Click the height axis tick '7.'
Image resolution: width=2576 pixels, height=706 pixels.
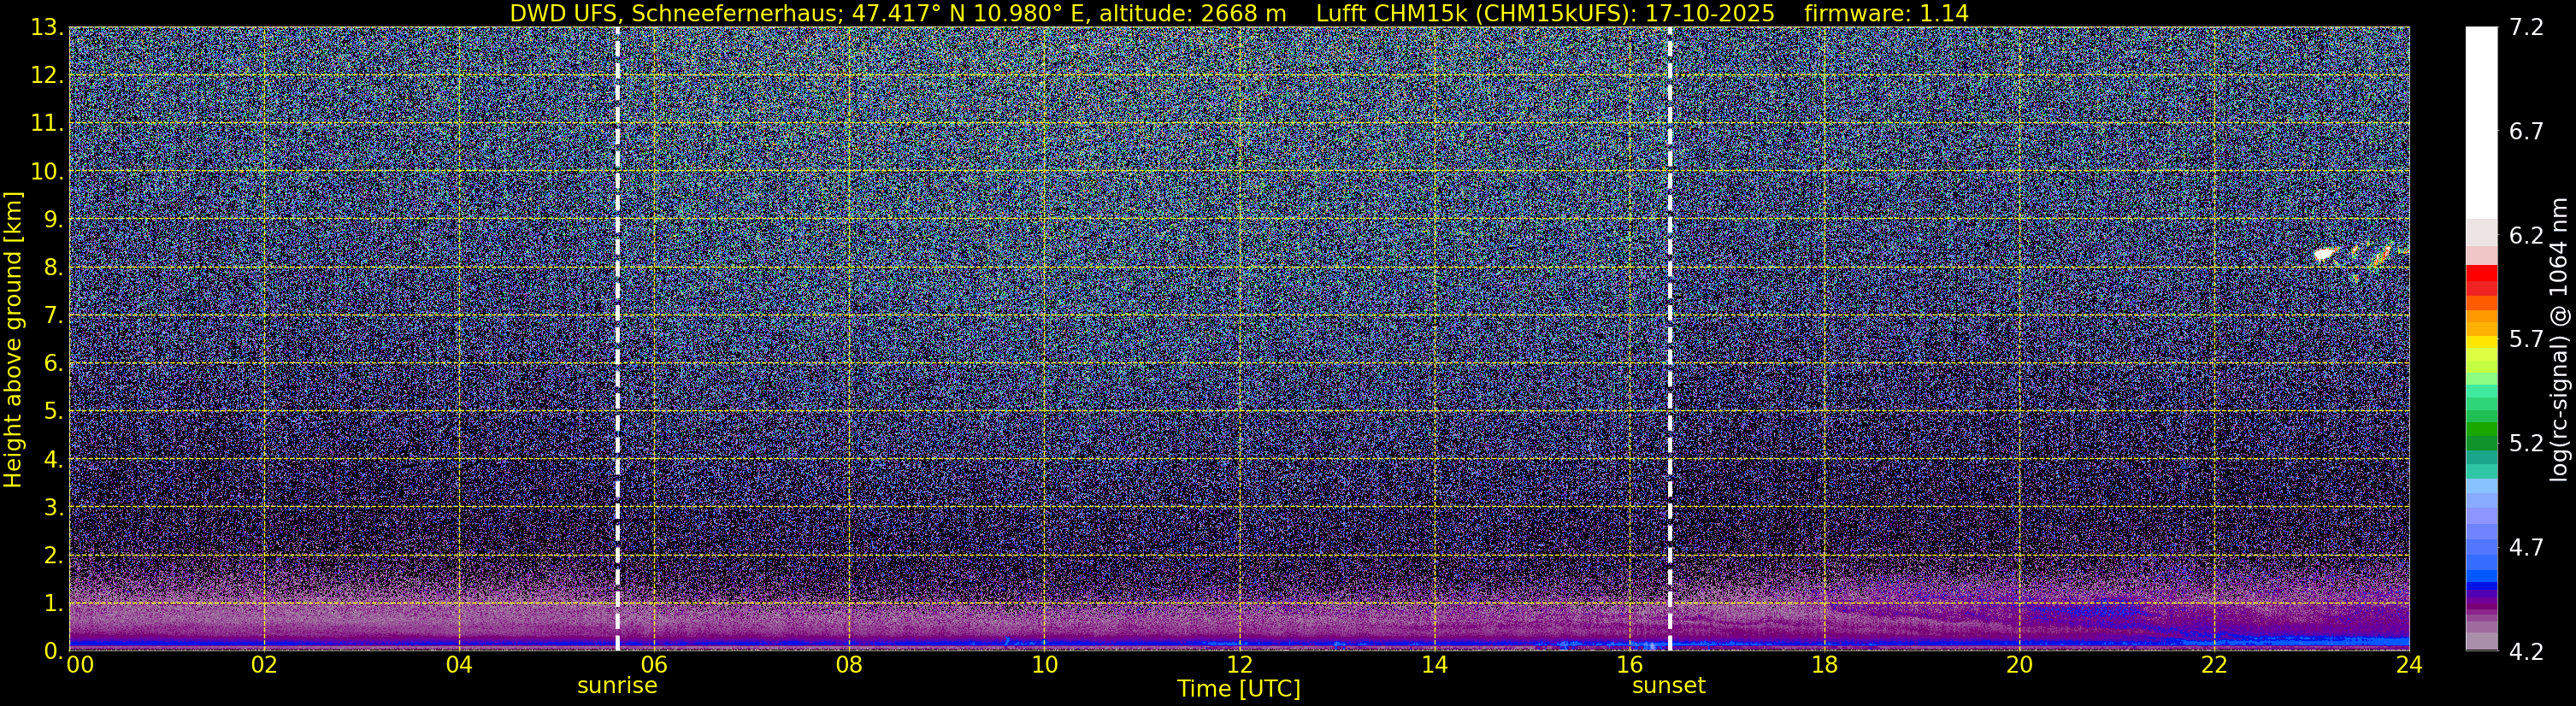pos(54,315)
